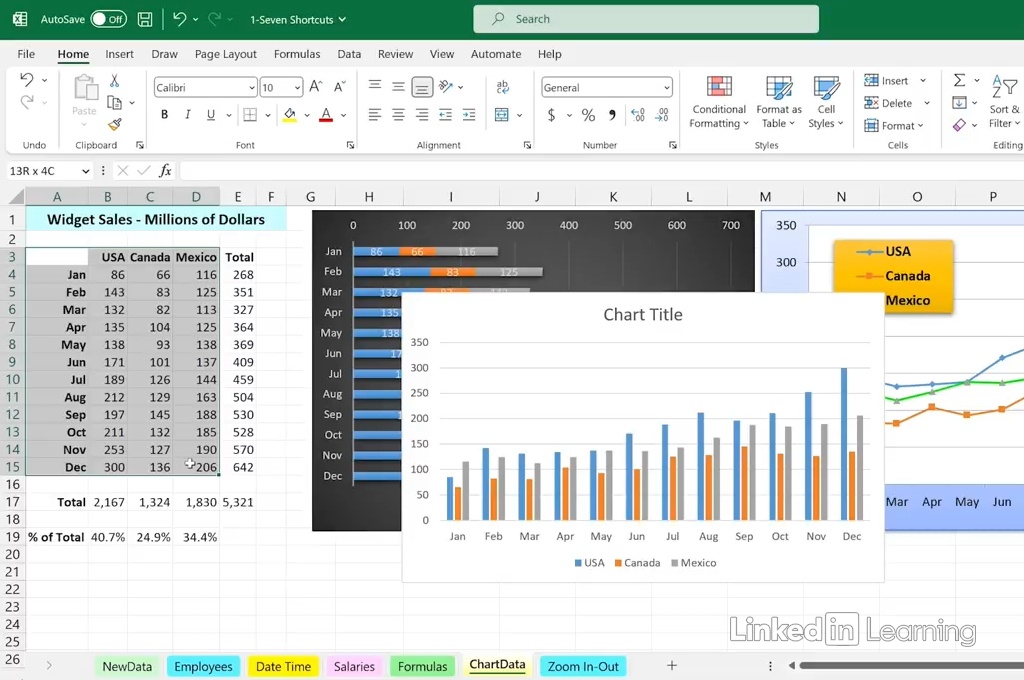The width and height of the screenshot is (1024, 680).
Task: Apply the yellow Fill Color swatch
Action: (290, 115)
